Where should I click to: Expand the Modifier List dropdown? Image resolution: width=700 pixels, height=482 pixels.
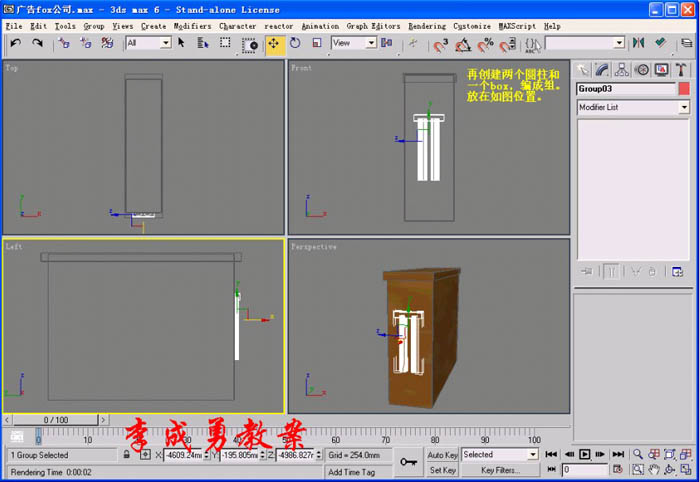point(684,107)
